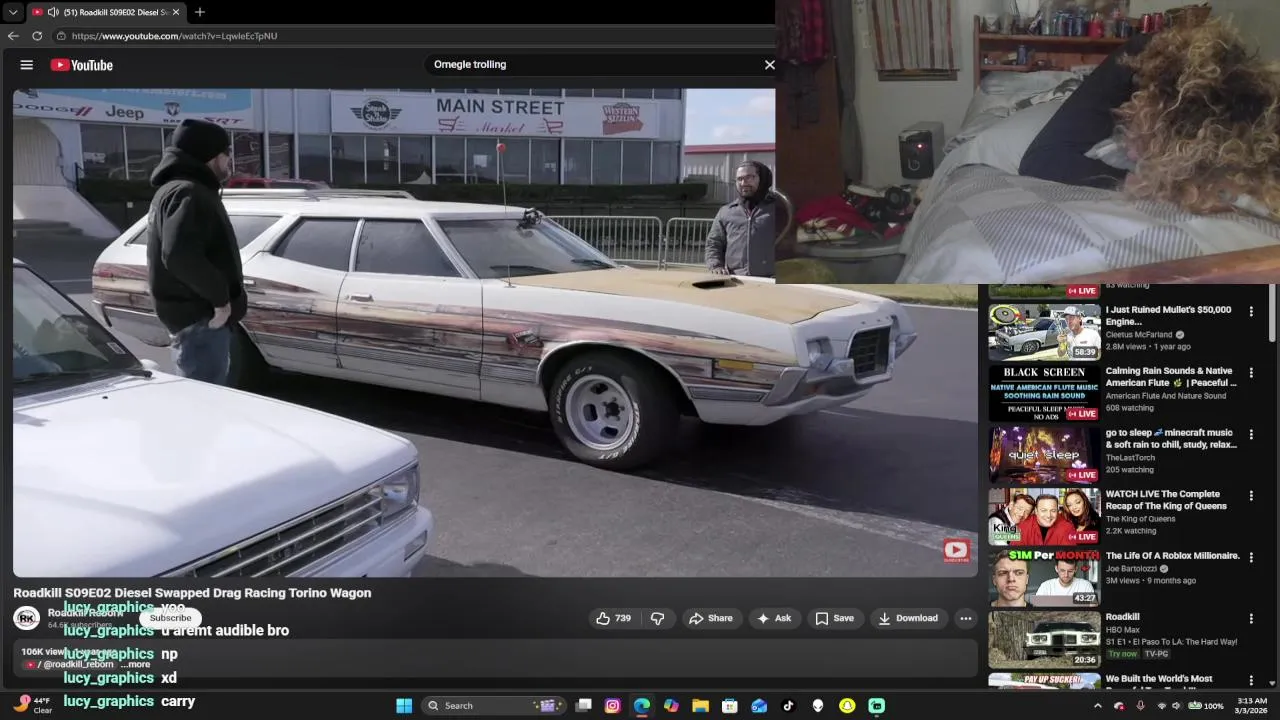Open 'I Just Ruined Mullet's $50,000 Engine' thumbnail
The image size is (1280, 720).
[1044, 332]
